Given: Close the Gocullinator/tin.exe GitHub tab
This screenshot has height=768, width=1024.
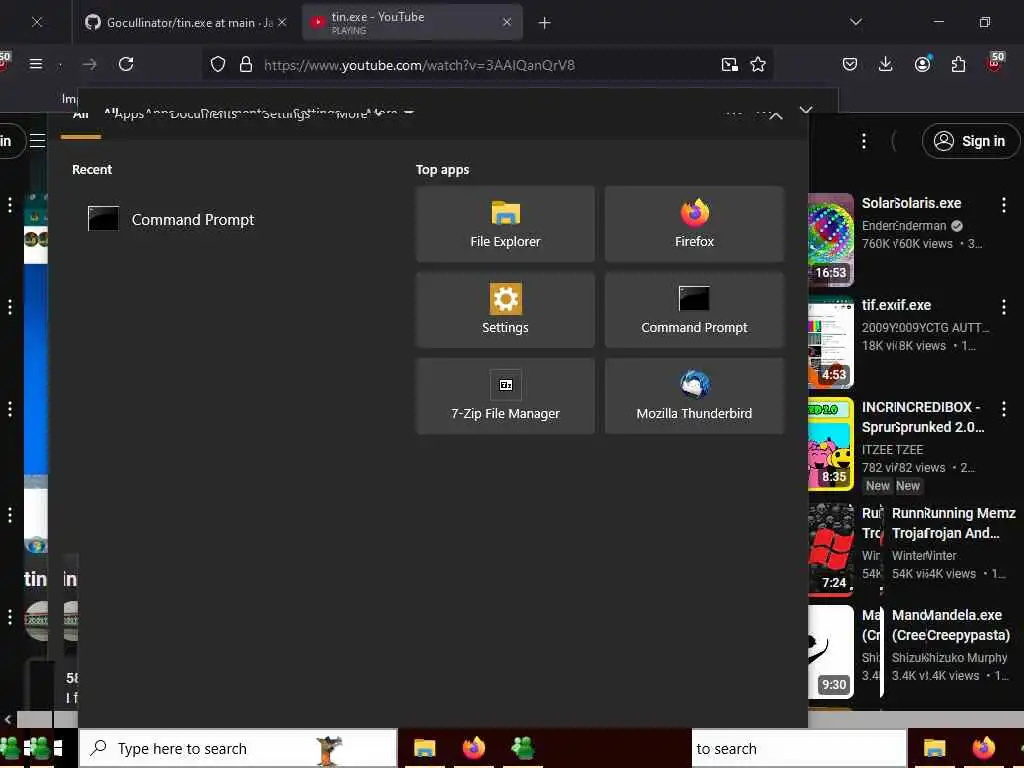Looking at the screenshot, I should (282, 22).
